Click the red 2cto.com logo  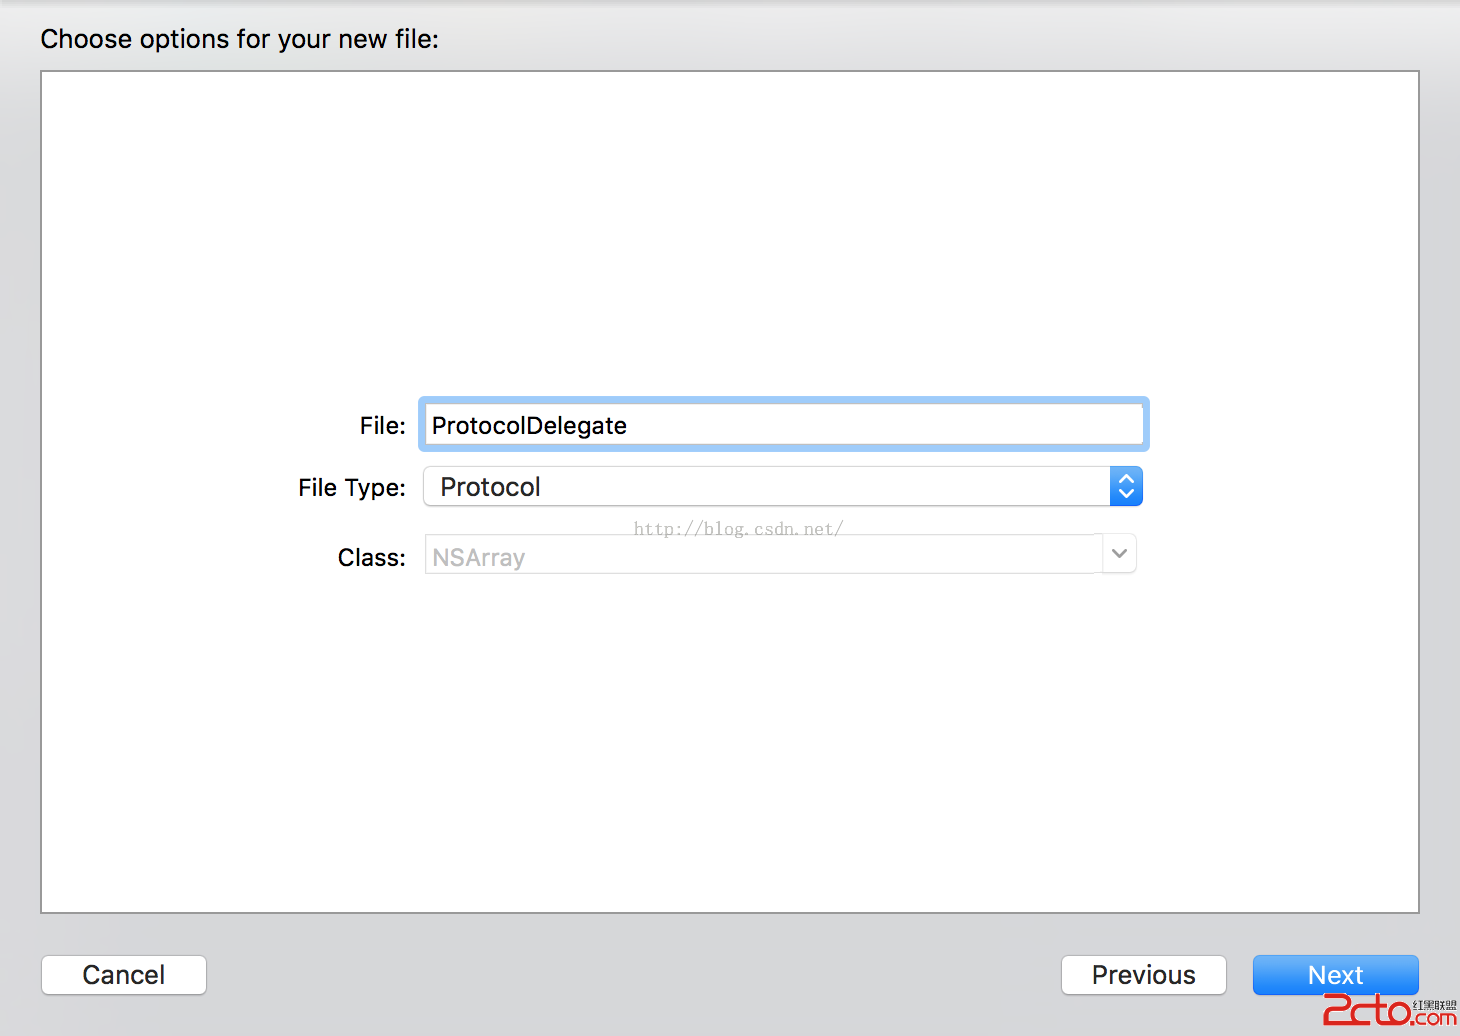pos(1367,1010)
